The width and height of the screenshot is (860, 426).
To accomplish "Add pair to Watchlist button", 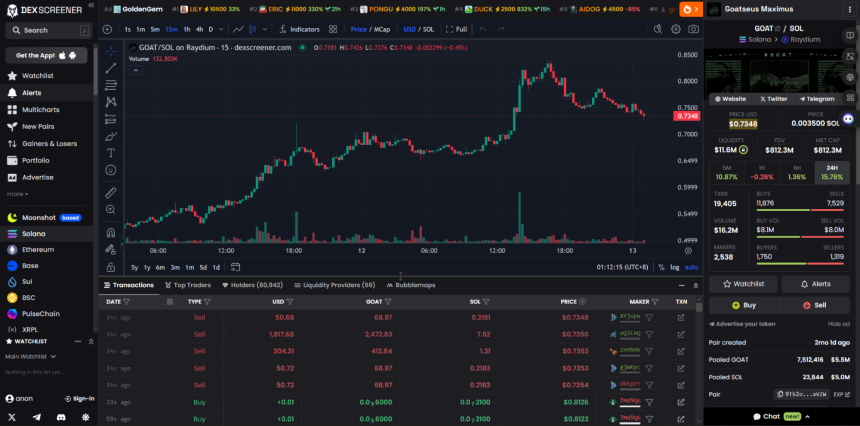I will pos(744,284).
